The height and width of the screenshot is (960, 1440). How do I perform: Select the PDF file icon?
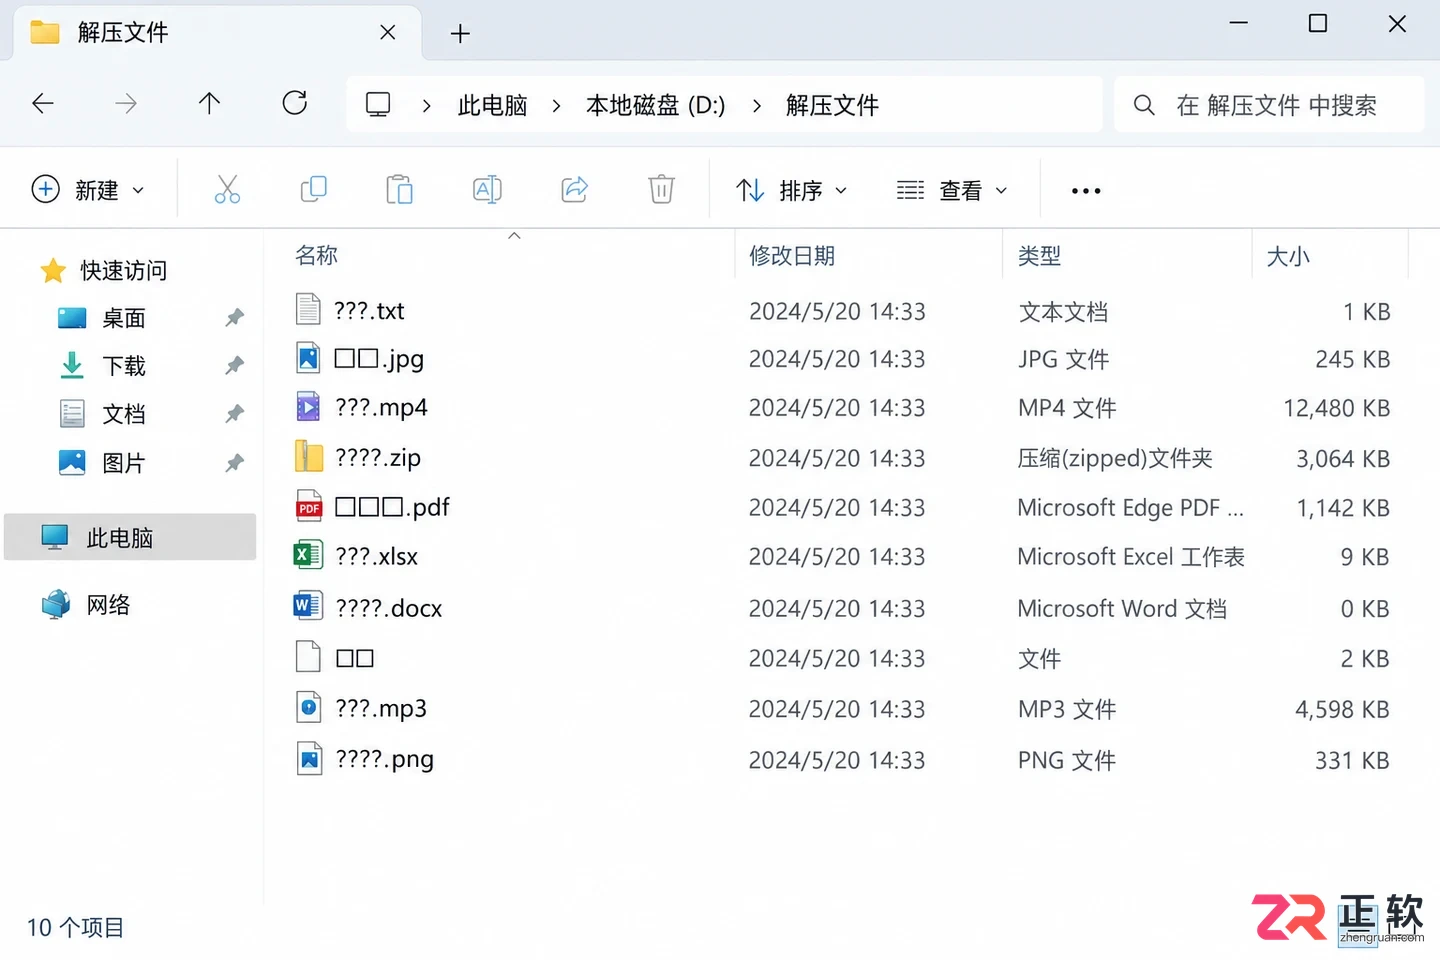[x=309, y=506]
